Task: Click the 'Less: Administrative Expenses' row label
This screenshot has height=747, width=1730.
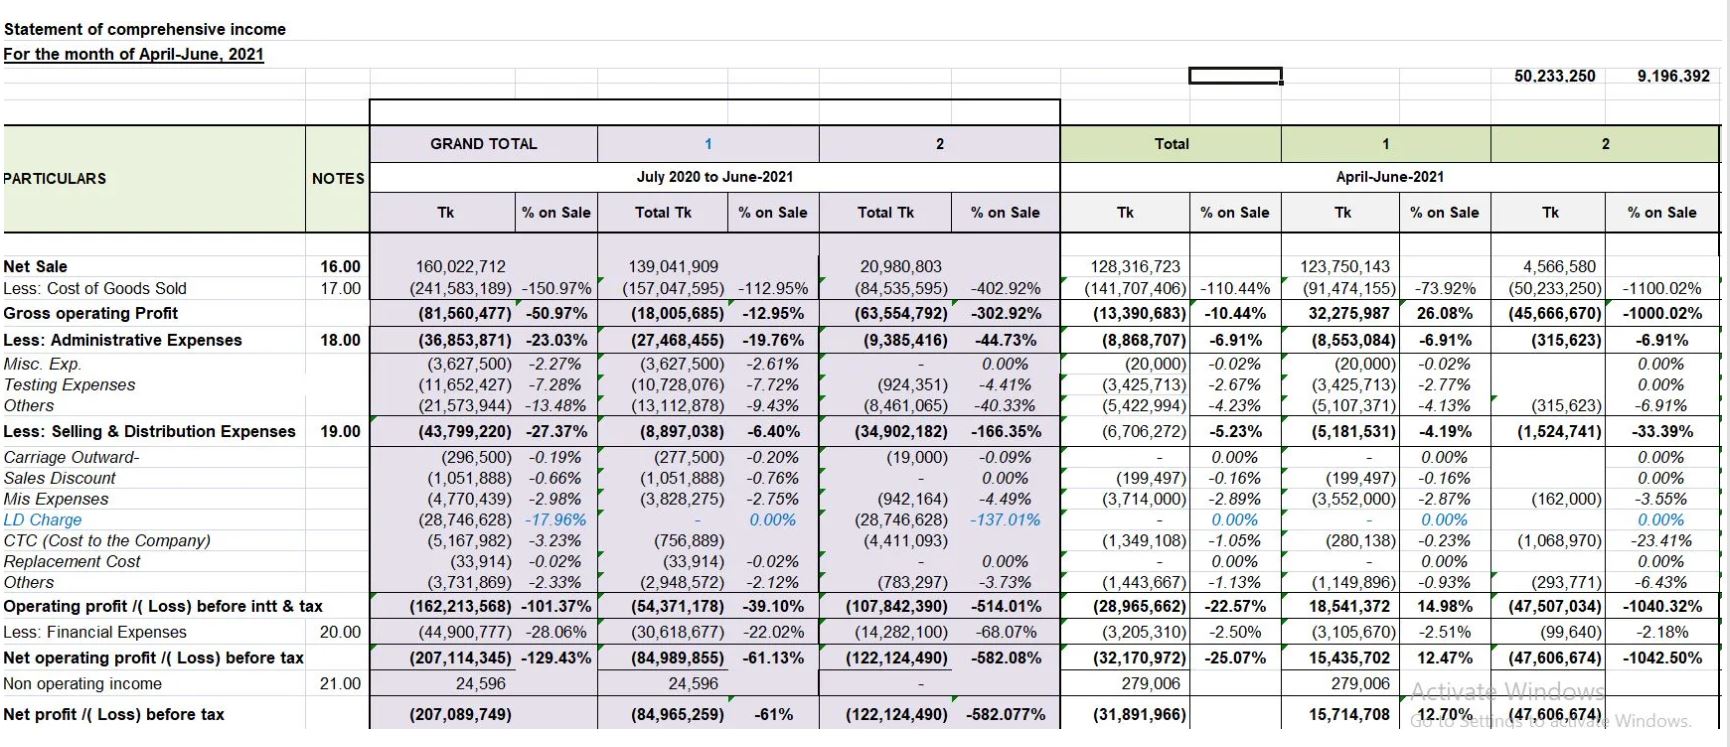Action: (x=122, y=340)
